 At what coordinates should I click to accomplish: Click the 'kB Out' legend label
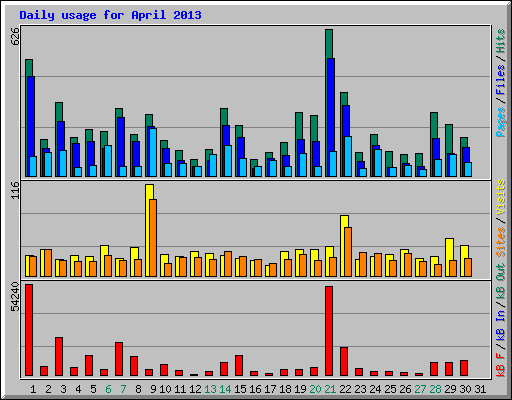click(x=501, y=282)
